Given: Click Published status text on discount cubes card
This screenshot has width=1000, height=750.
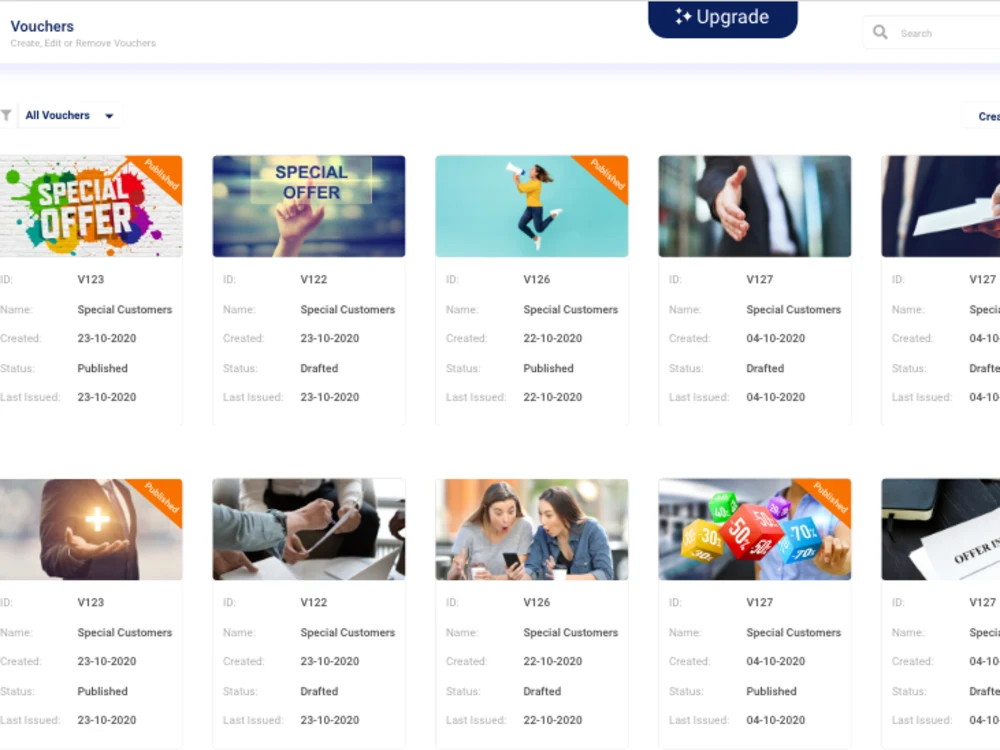Looking at the screenshot, I should click(772, 691).
